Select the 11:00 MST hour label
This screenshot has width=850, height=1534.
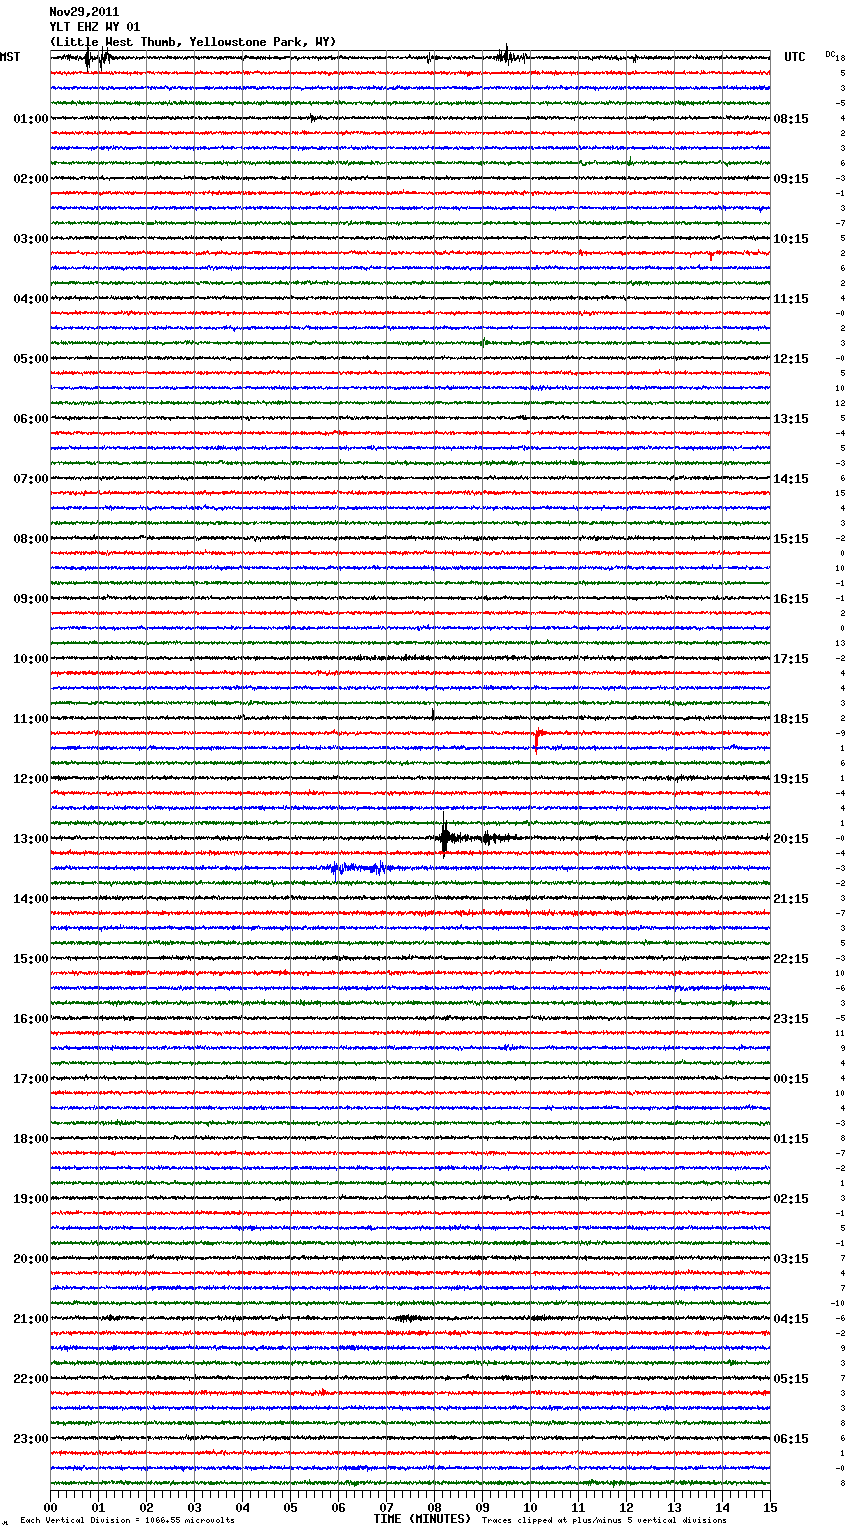31,719
